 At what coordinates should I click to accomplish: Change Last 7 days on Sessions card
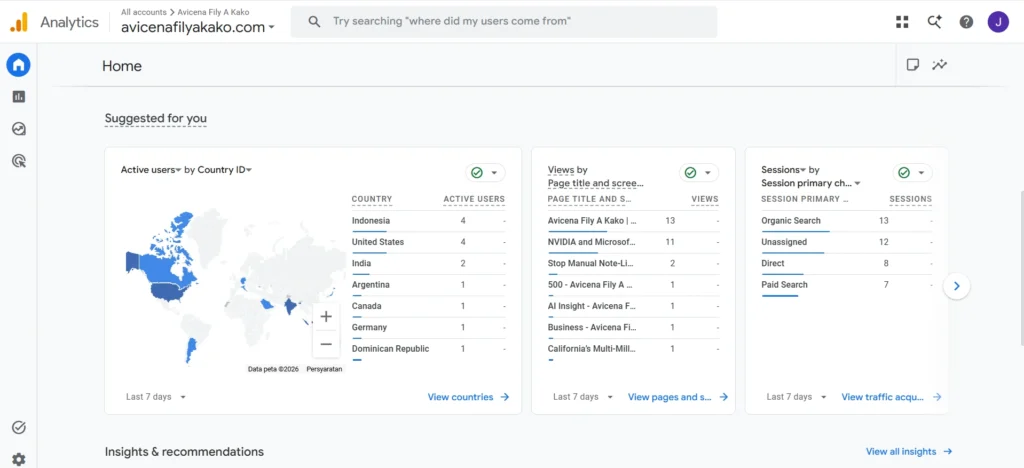[x=797, y=397]
